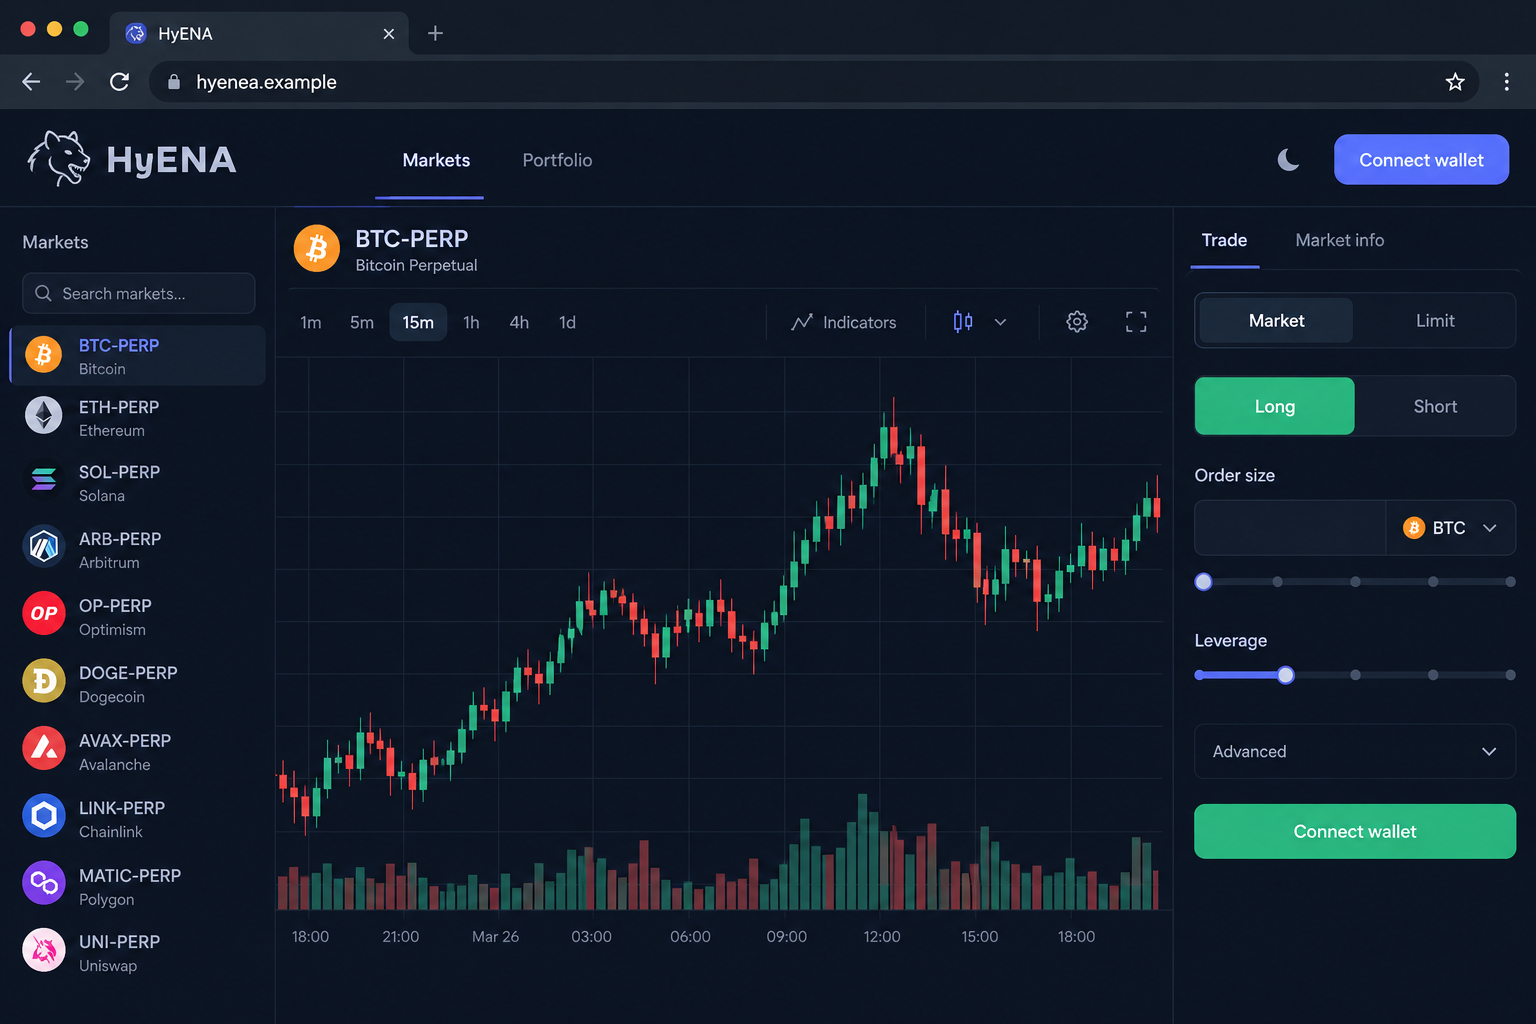Open the Trade tab
Viewport: 1536px width, 1024px height.
point(1224,240)
